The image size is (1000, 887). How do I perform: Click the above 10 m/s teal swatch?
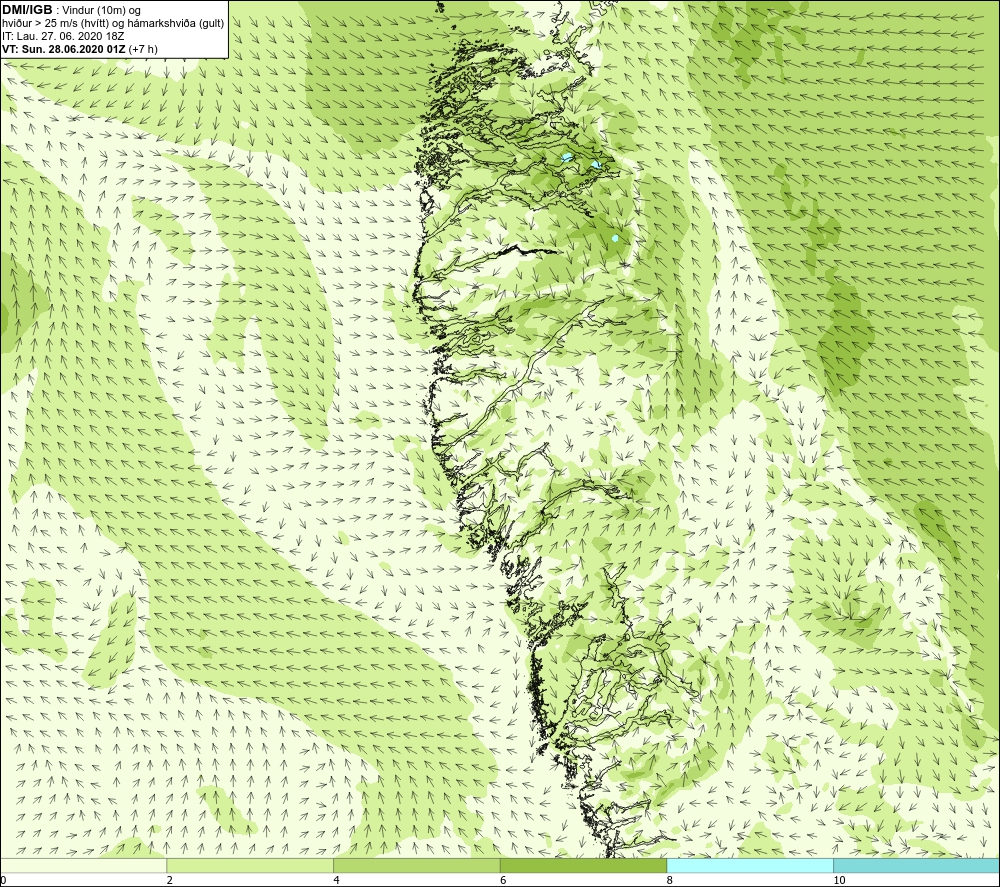coord(916,865)
